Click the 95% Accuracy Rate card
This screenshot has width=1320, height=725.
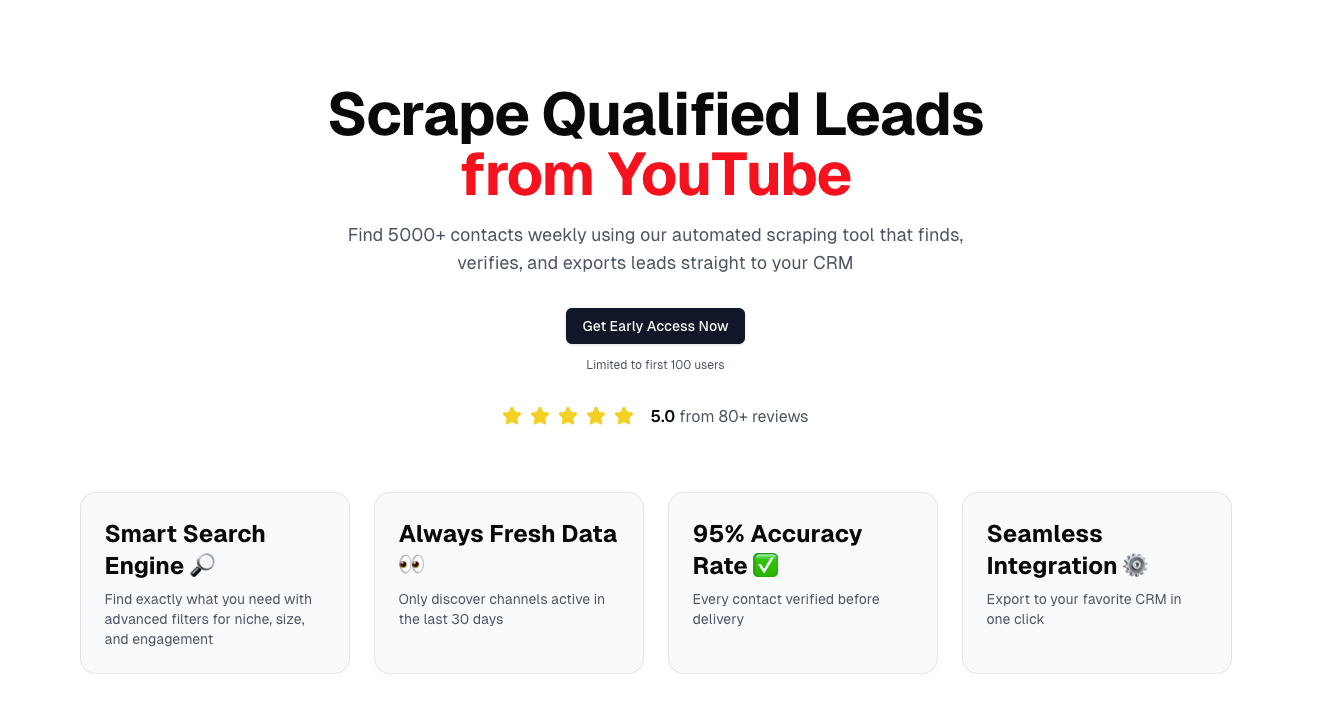pyautogui.click(x=802, y=582)
